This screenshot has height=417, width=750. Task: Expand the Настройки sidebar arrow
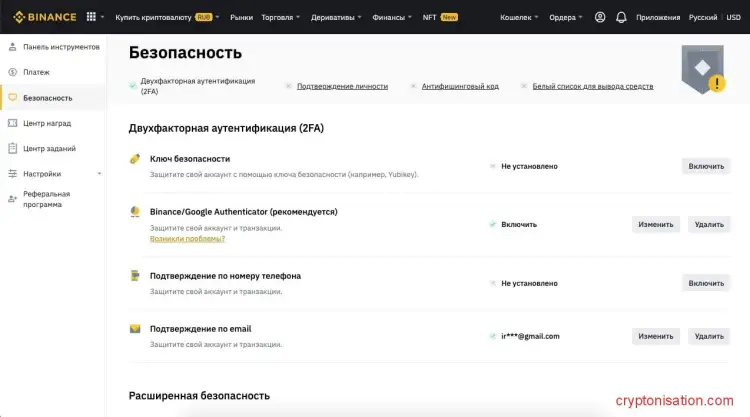pos(99,174)
